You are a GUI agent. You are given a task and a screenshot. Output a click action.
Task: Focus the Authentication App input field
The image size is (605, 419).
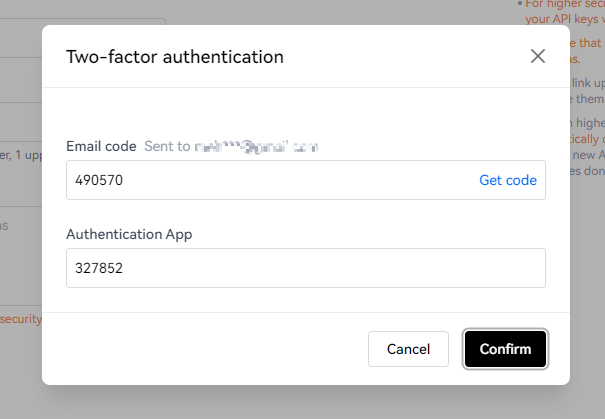coord(306,268)
